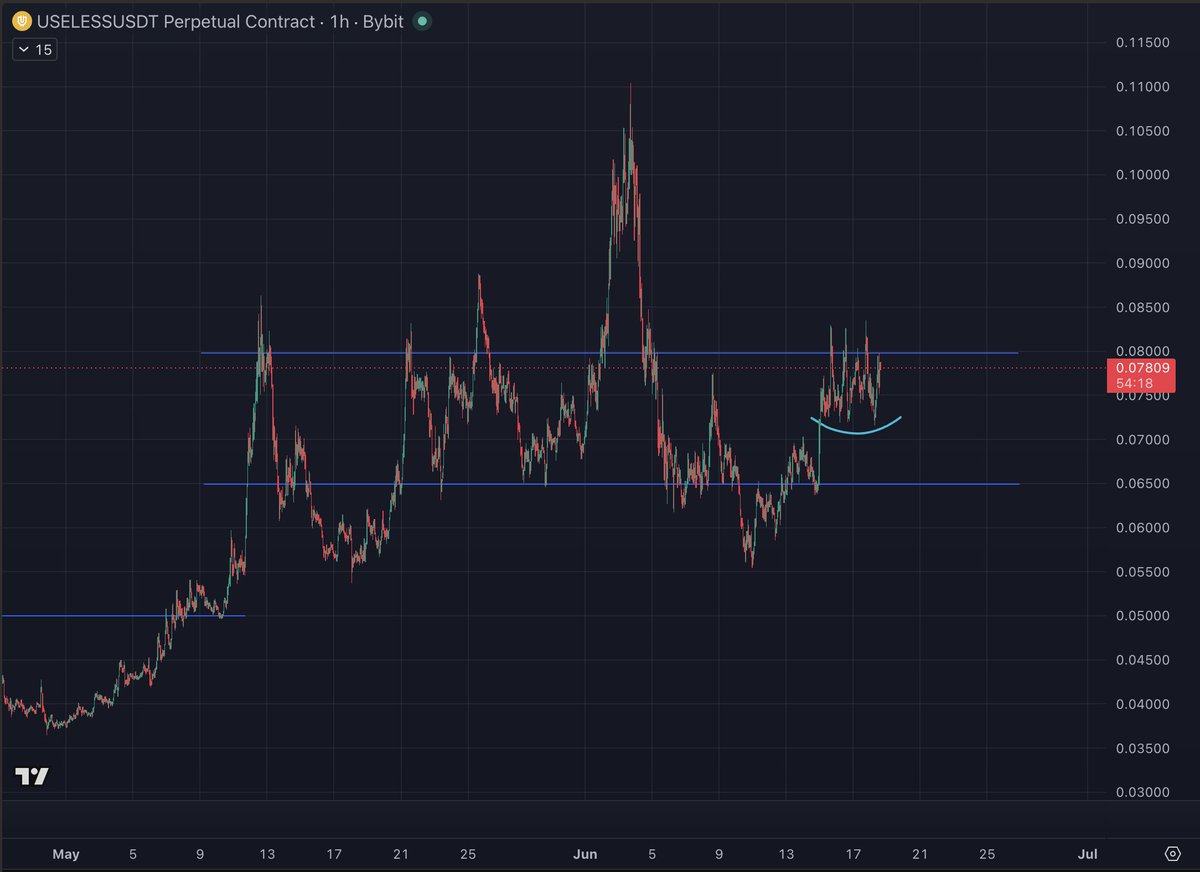This screenshot has width=1200, height=872.
Task: Click the 0.11500 price axis label
Action: (x=1143, y=43)
